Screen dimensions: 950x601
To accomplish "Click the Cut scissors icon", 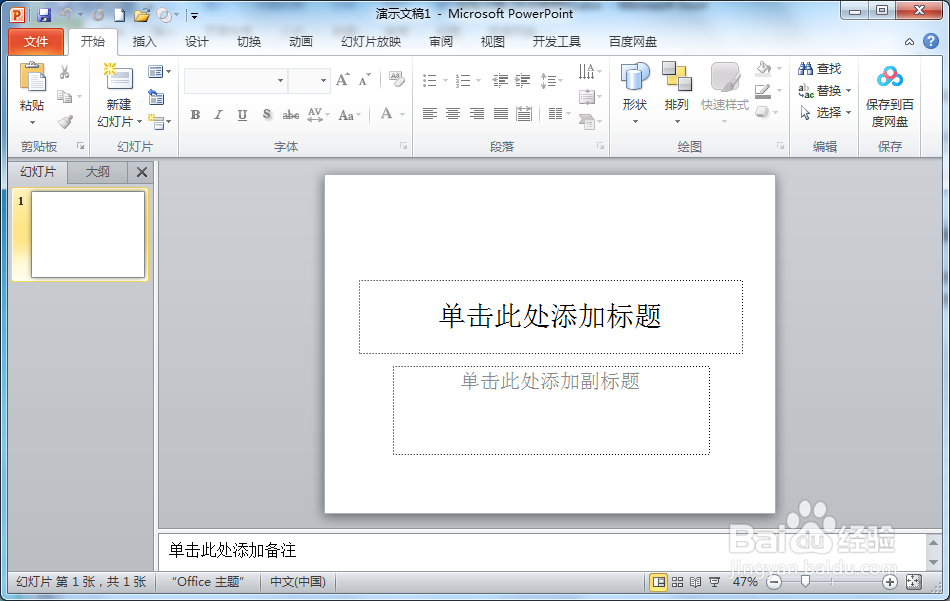I will pos(65,72).
